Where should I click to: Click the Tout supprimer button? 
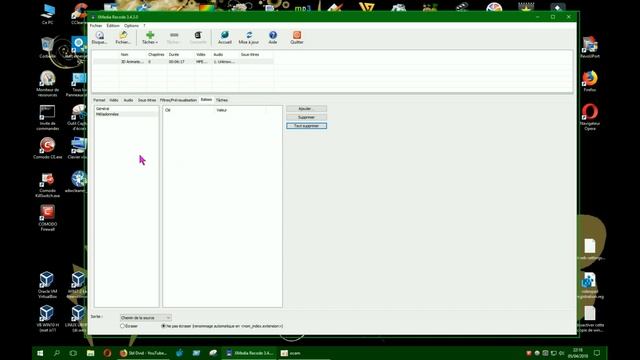(307, 126)
